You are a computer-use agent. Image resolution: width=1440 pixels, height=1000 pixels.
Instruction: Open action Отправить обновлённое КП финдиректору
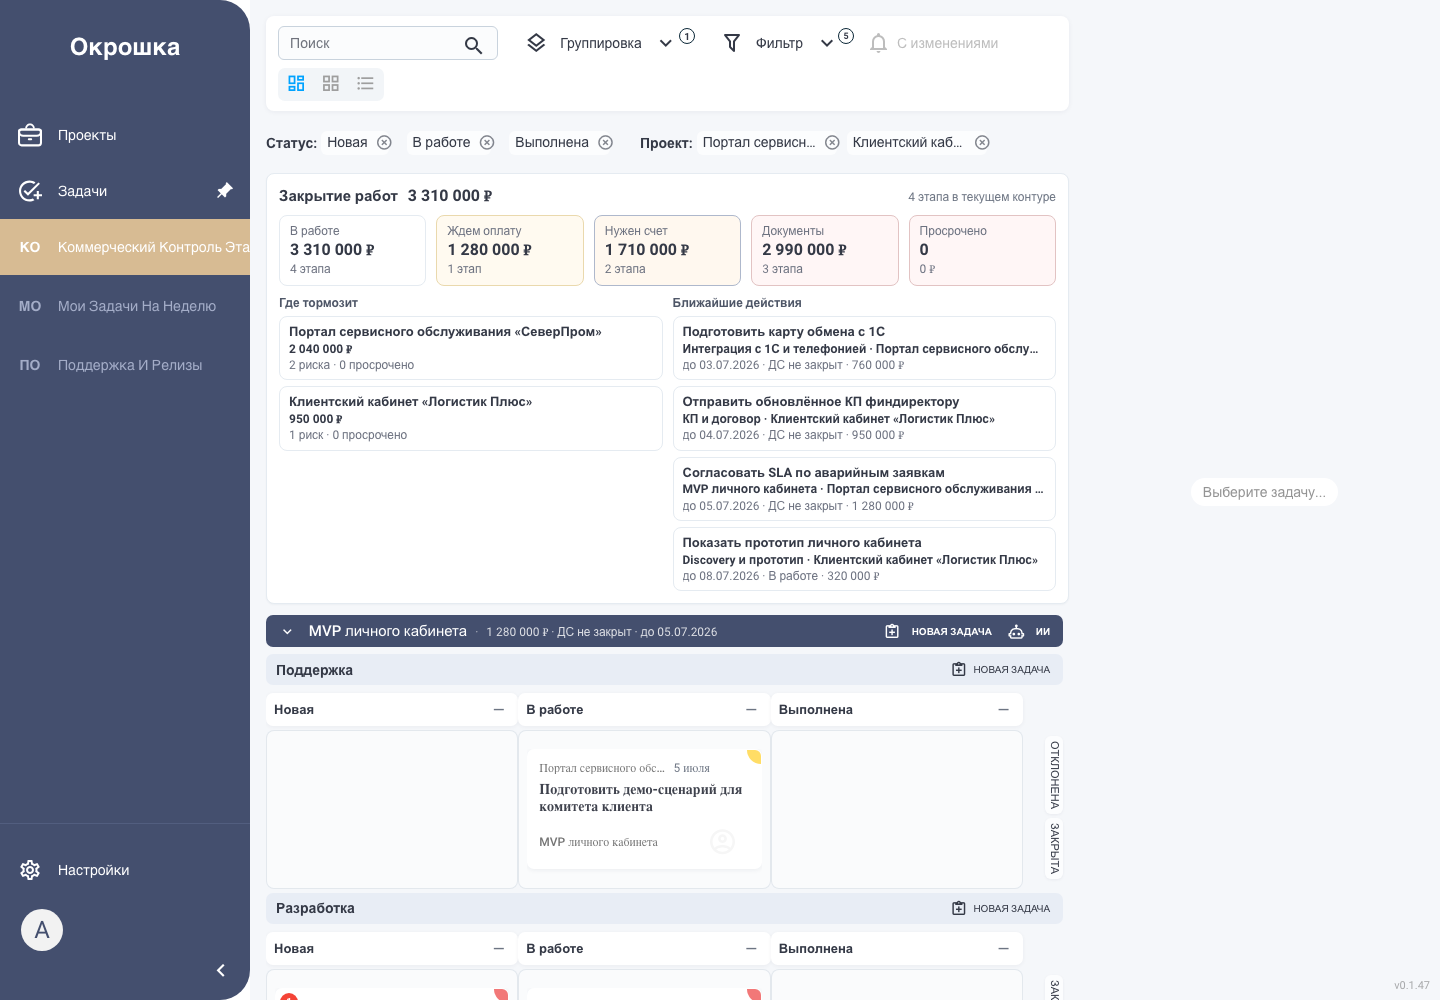864,418
